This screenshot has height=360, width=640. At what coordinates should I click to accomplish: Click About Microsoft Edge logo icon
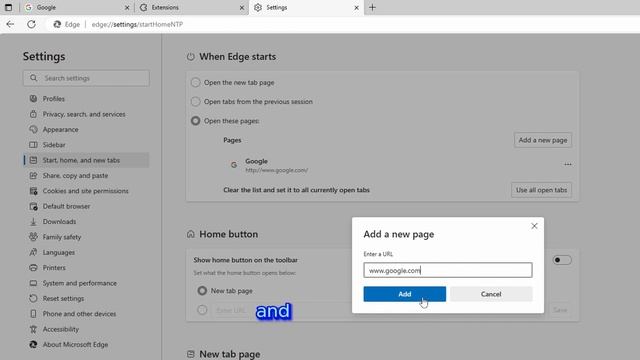point(33,344)
